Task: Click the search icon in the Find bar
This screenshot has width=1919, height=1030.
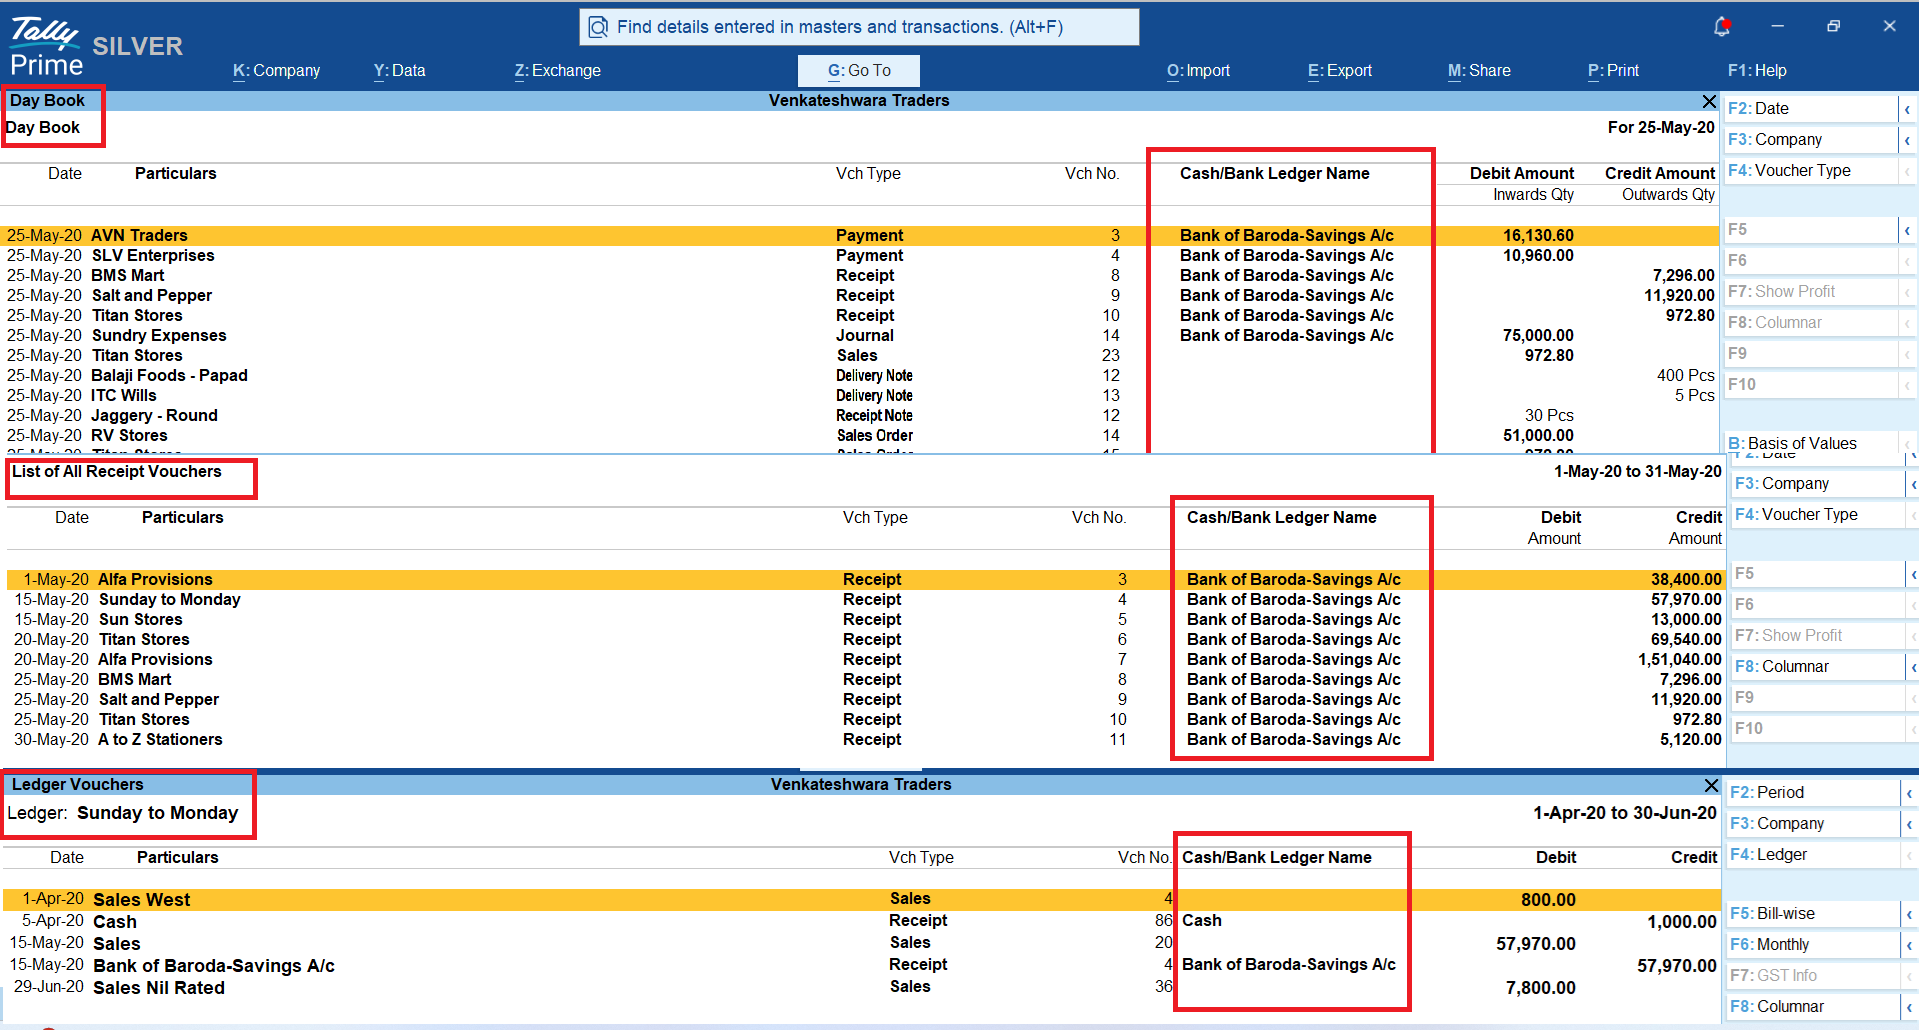Action: coord(598,27)
